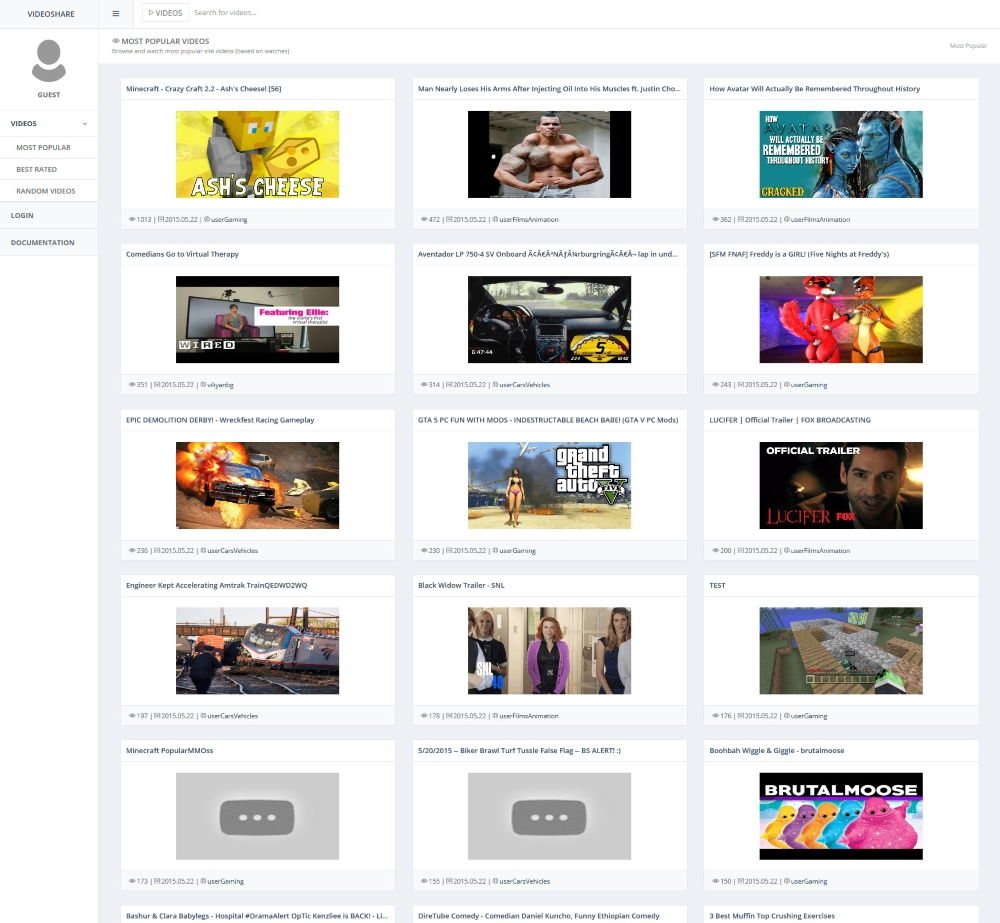Click title LUCIFER Official Trailer
The height and width of the screenshot is (923, 1000).
pos(790,420)
